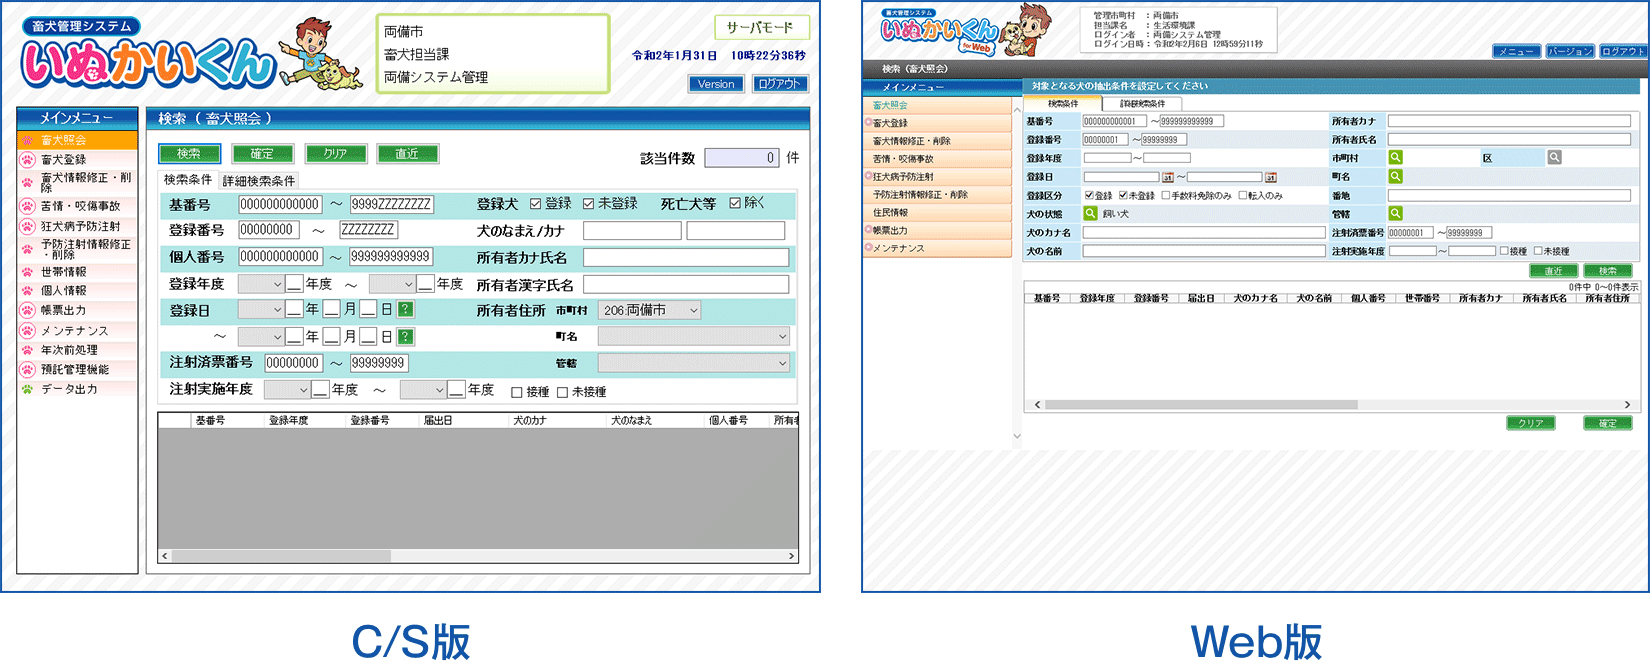Screen dimensions: 1650x661
Task: Click Web results horizontal scrollbar thumb
Action: pyautogui.click(x=1201, y=405)
